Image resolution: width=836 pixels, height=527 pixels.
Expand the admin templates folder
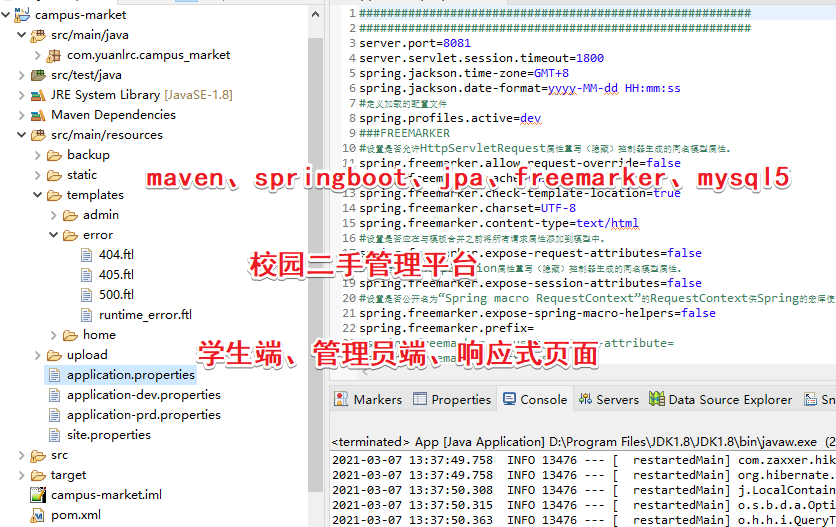53,215
